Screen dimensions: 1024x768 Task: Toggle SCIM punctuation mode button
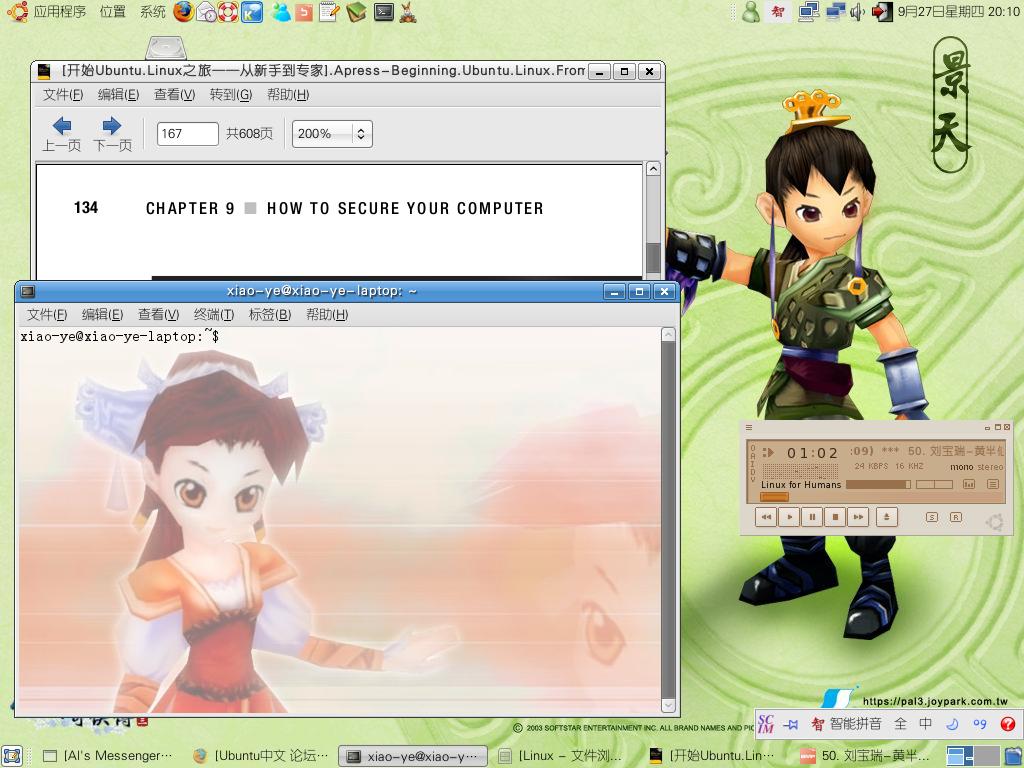980,724
